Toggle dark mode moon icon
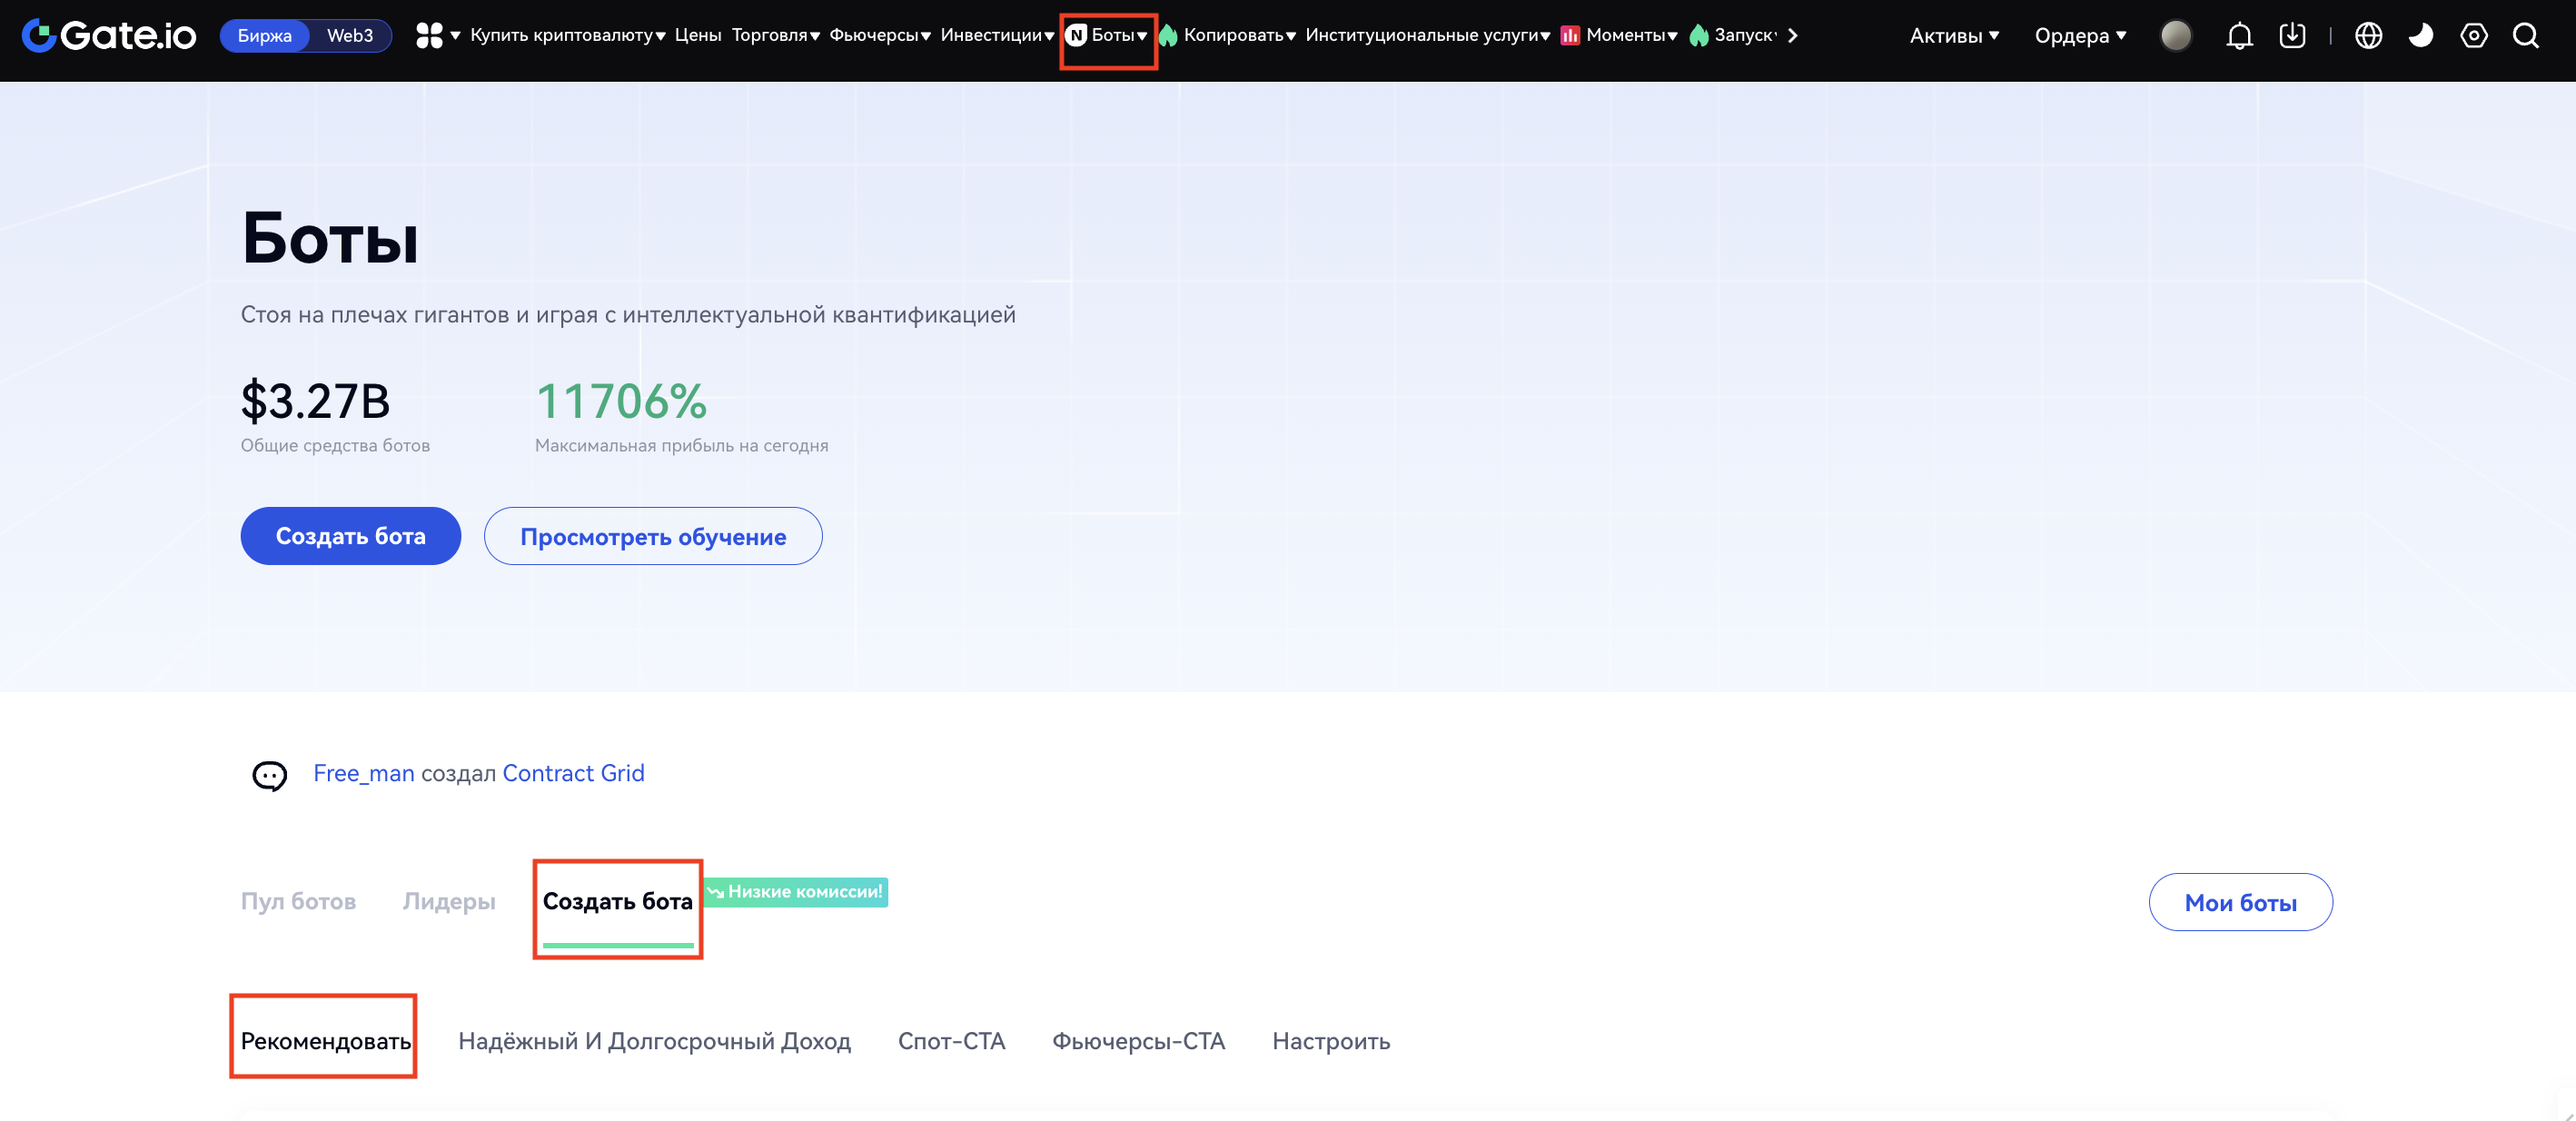The height and width of the screenshot is (1121, 2576). tap(2420, 36)
